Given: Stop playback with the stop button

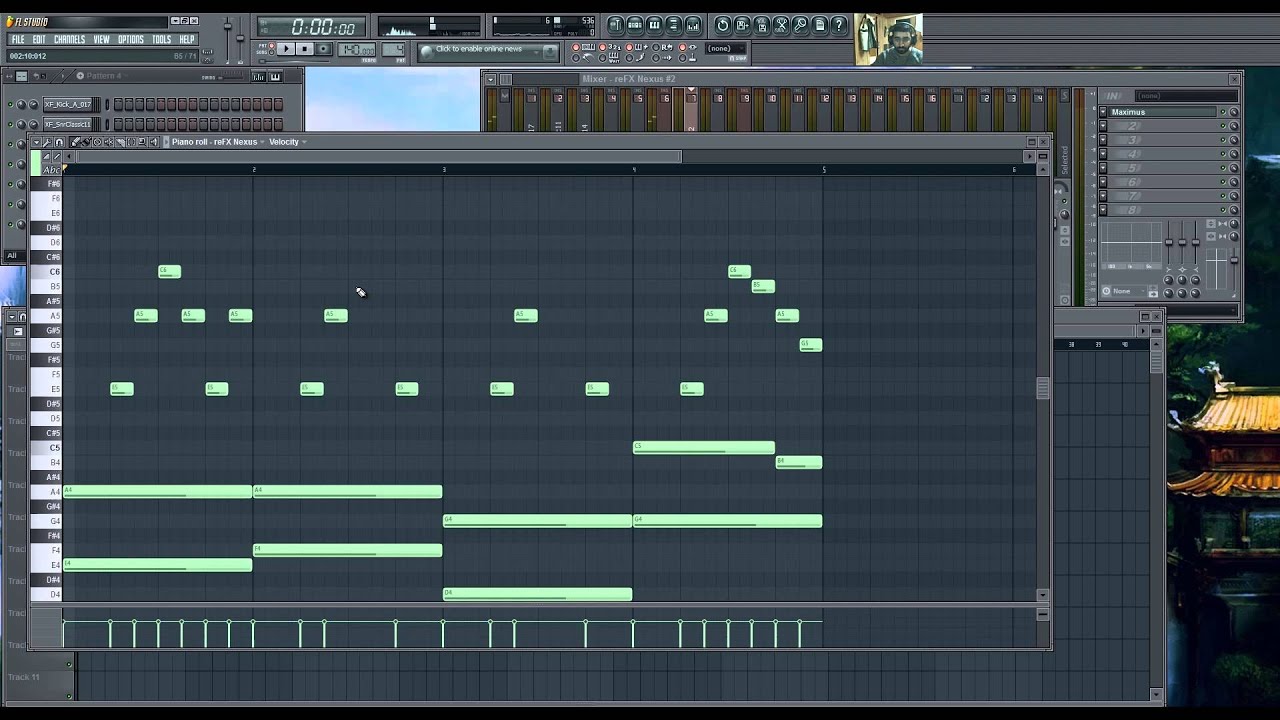Looking at the screenshot, I should pyautogui.click(x=305, y=49).
